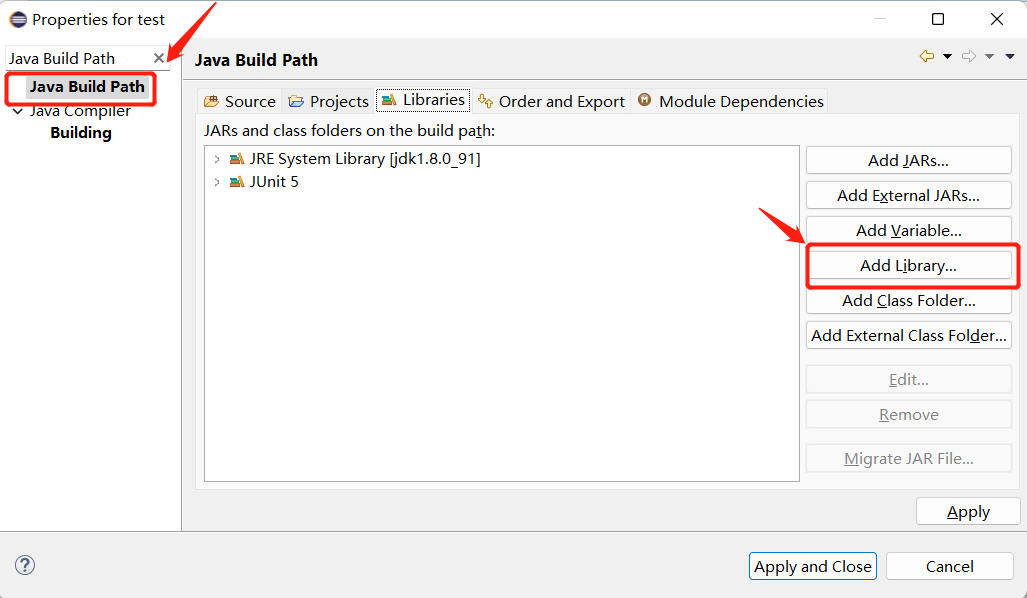This screenshot has height=598, width=1027.
Task: Click the JRE System Library jar icon
Action: (237, 158)
